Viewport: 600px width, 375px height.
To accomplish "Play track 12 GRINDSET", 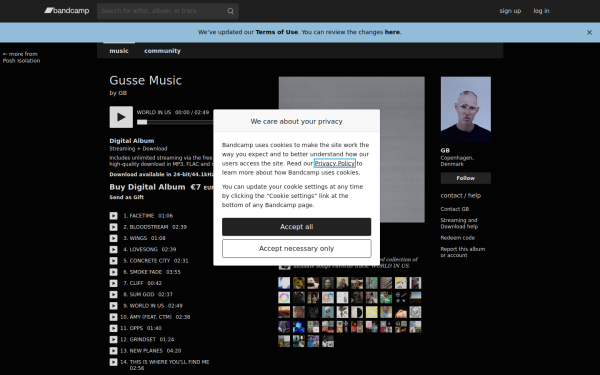I will click(x=114, y=339).
